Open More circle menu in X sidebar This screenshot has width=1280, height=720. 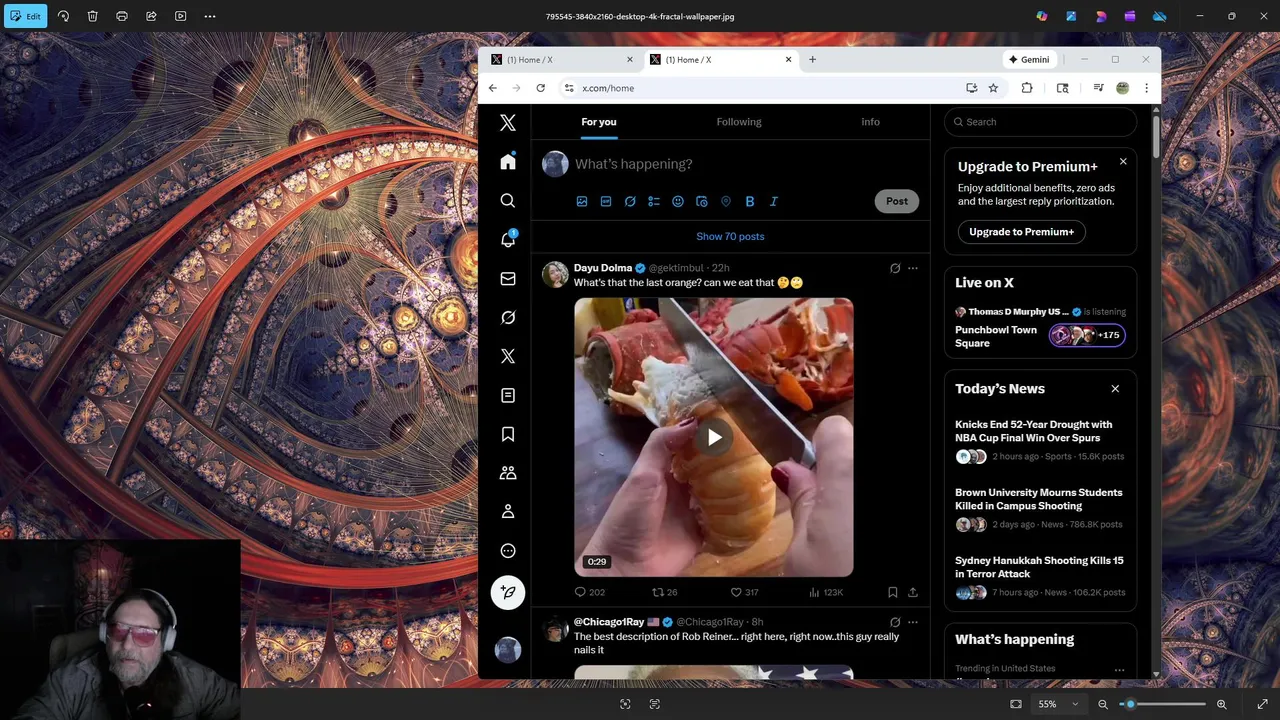(x=508, y=551)
